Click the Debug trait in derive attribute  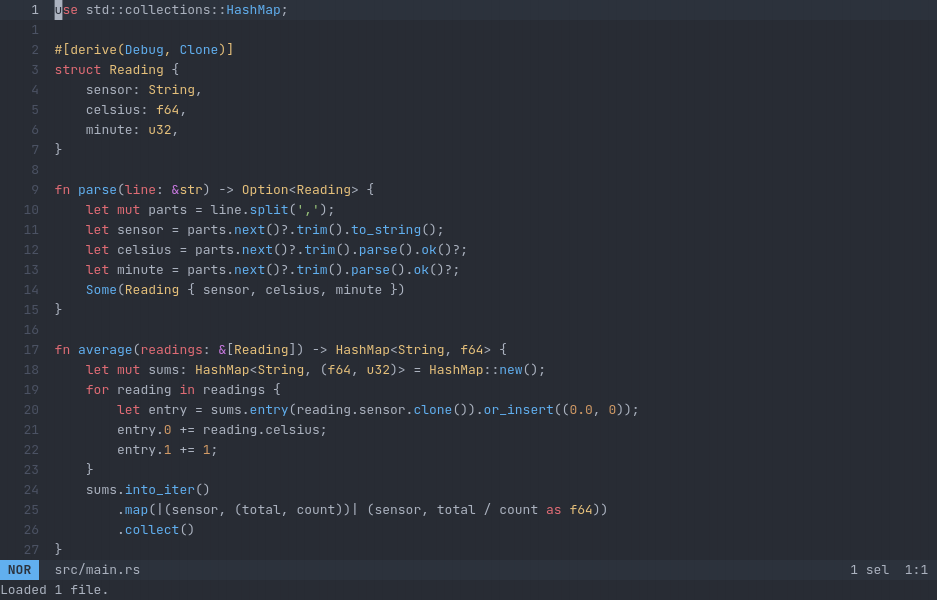144,50
